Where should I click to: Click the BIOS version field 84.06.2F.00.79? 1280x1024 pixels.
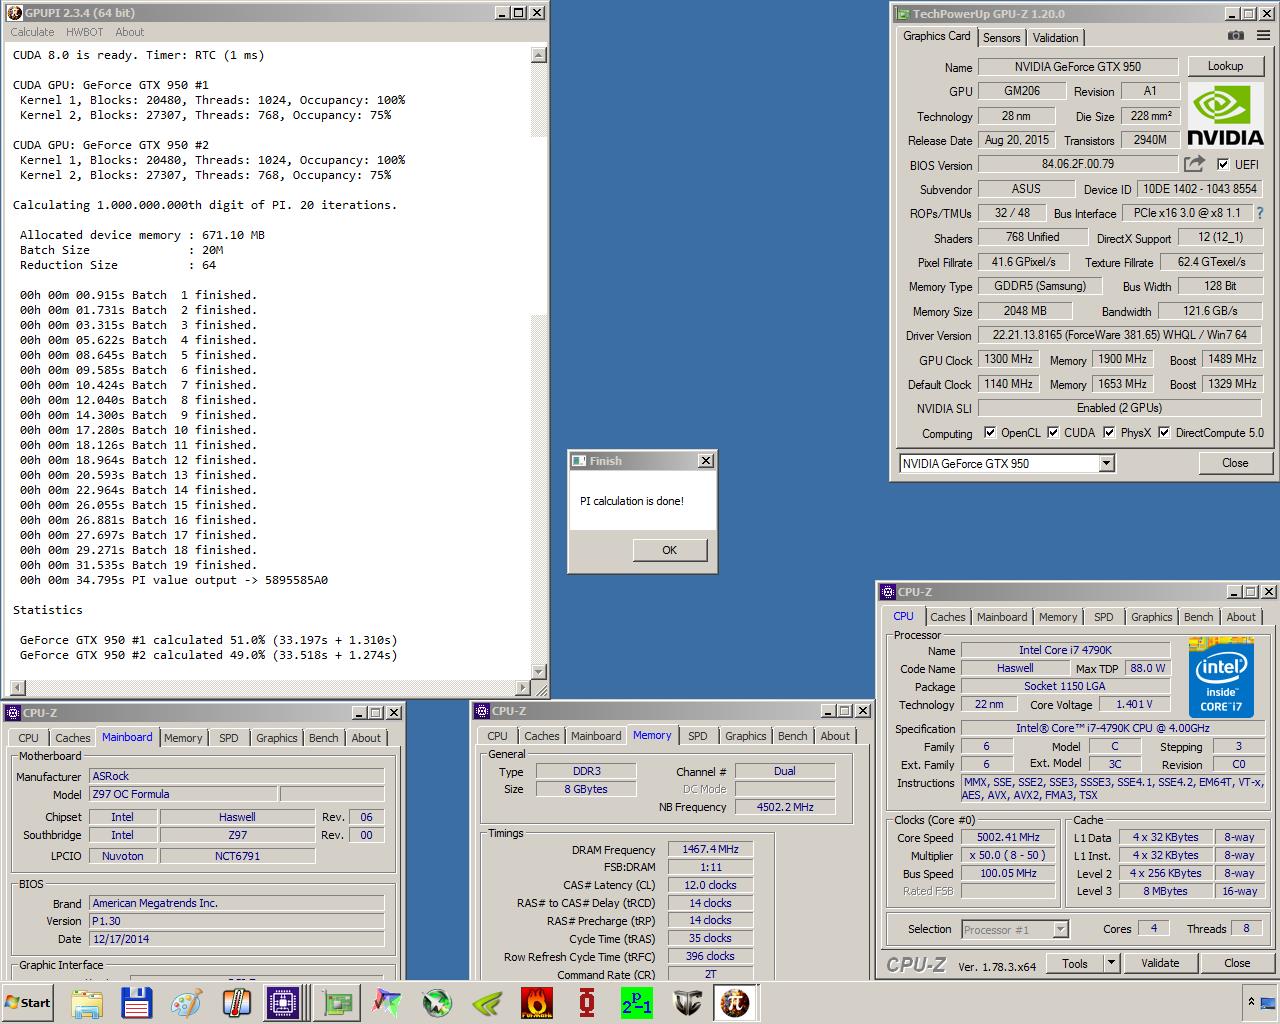point(1077,164)
